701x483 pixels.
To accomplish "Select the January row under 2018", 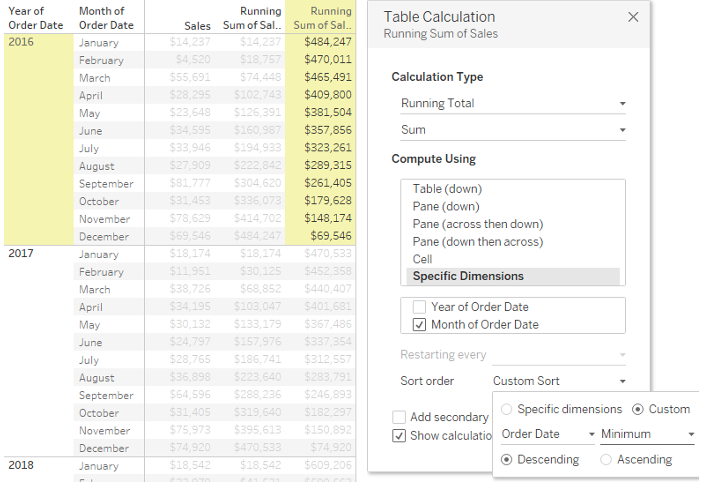I will click(99, 466).
